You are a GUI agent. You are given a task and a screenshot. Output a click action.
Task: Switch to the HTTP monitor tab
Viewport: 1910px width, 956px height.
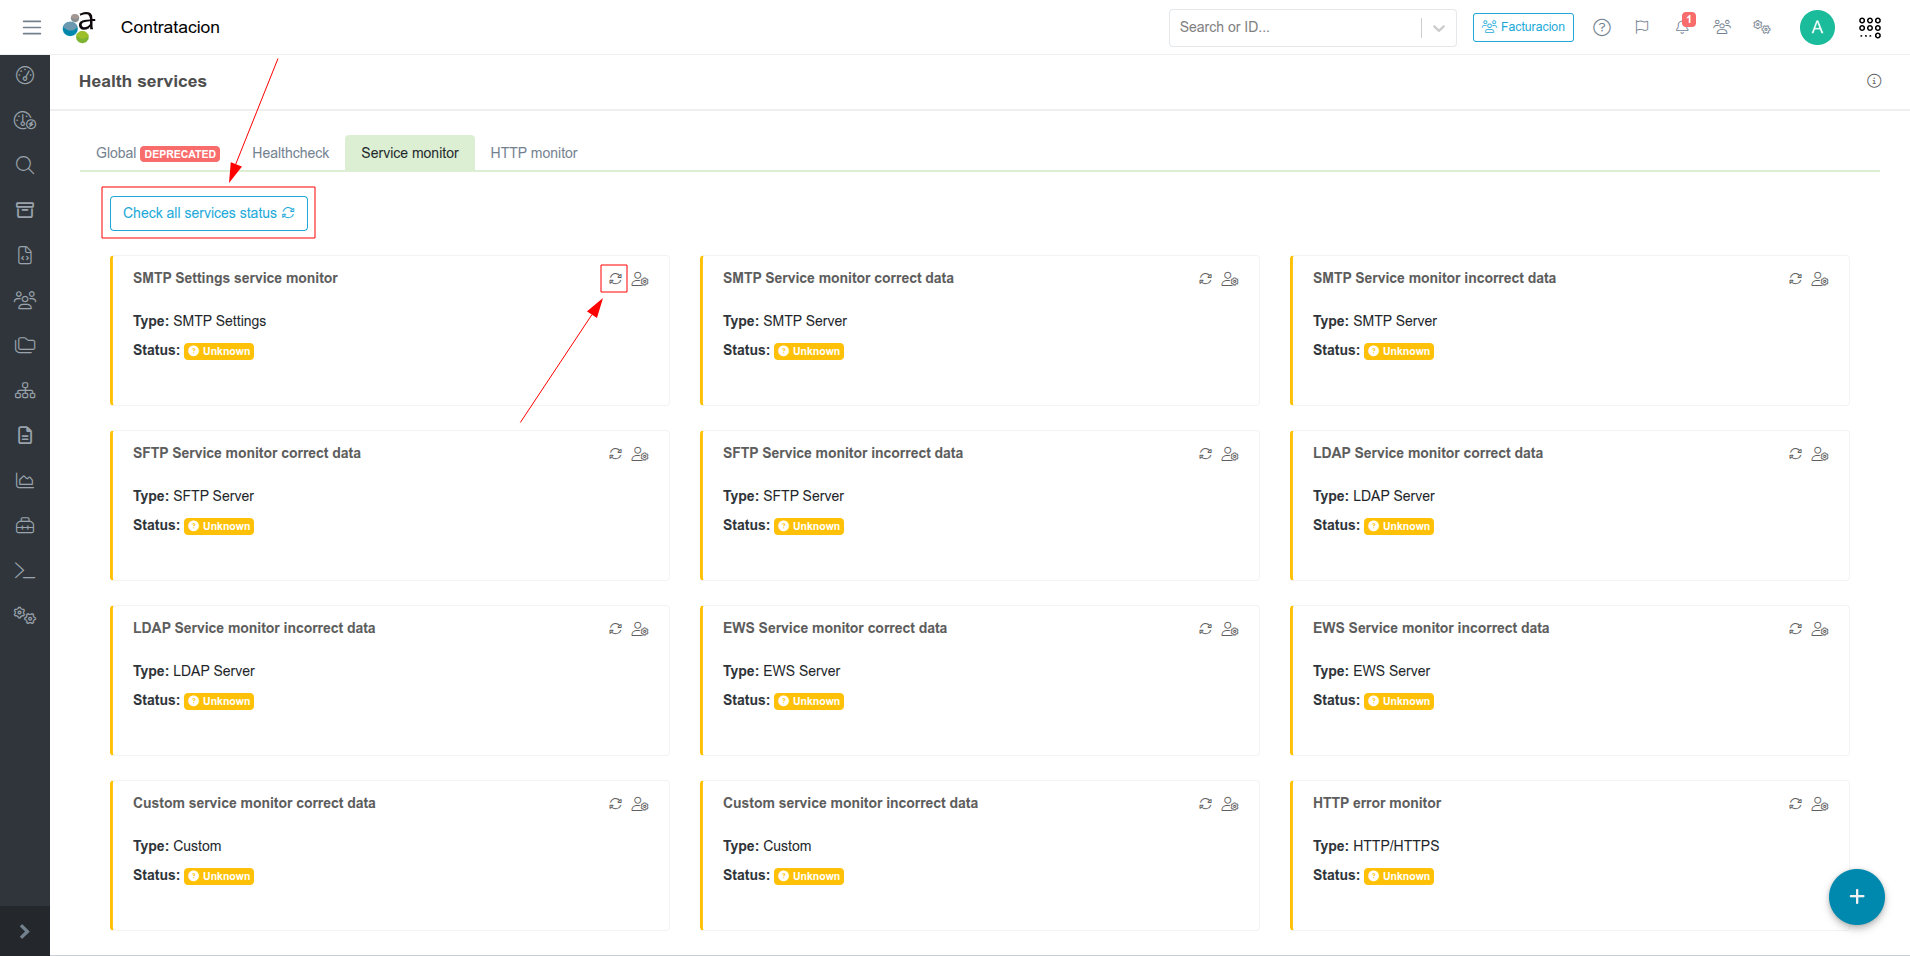coord(533,153)
